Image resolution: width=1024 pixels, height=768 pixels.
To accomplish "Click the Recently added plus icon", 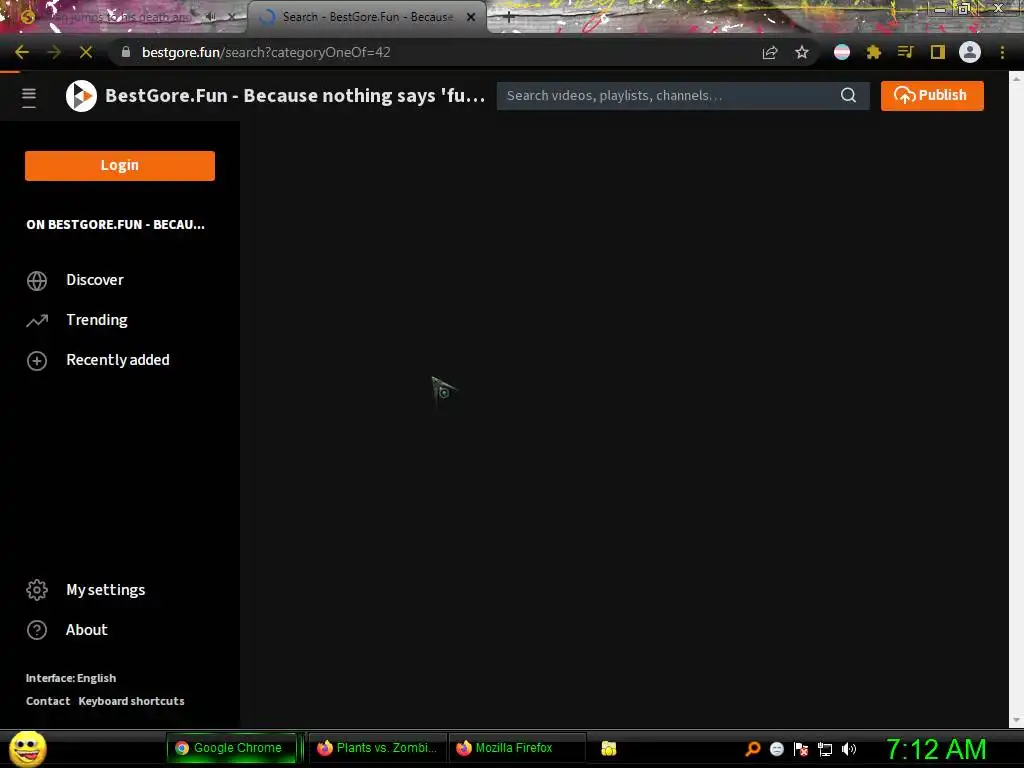I will click(x=37, y=360).
